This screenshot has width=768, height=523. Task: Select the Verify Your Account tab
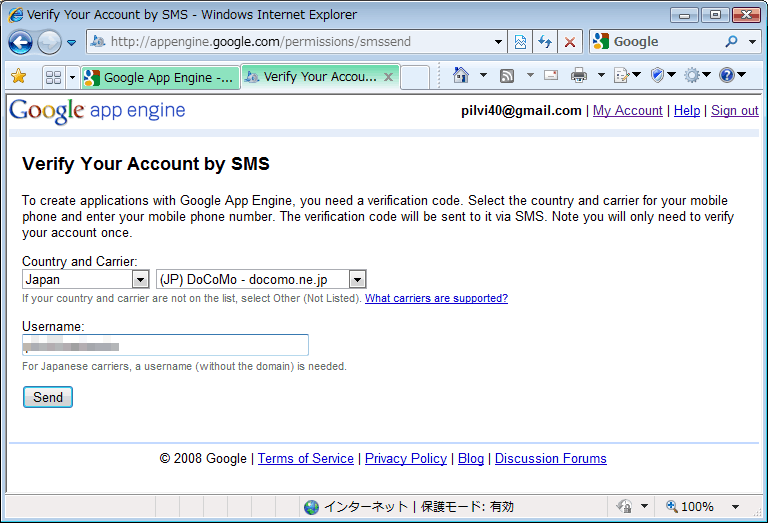pyautogui.click(x=313, y=77)
